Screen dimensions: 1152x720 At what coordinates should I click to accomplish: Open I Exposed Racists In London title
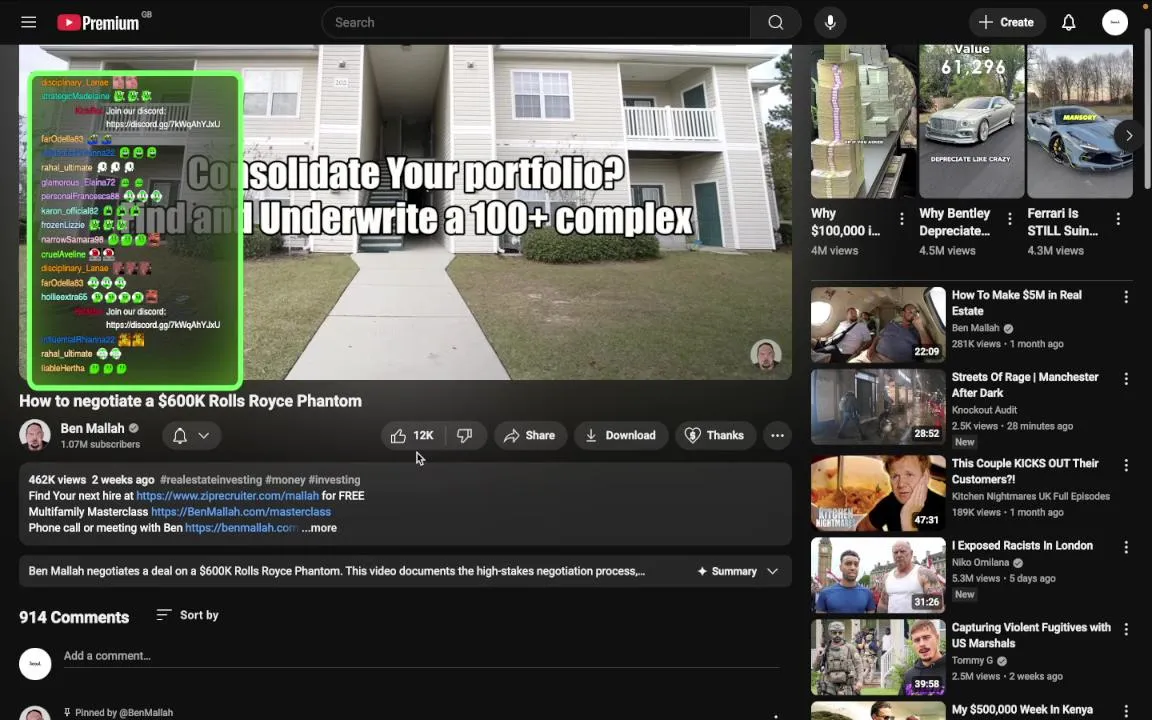coord(1022,546)
